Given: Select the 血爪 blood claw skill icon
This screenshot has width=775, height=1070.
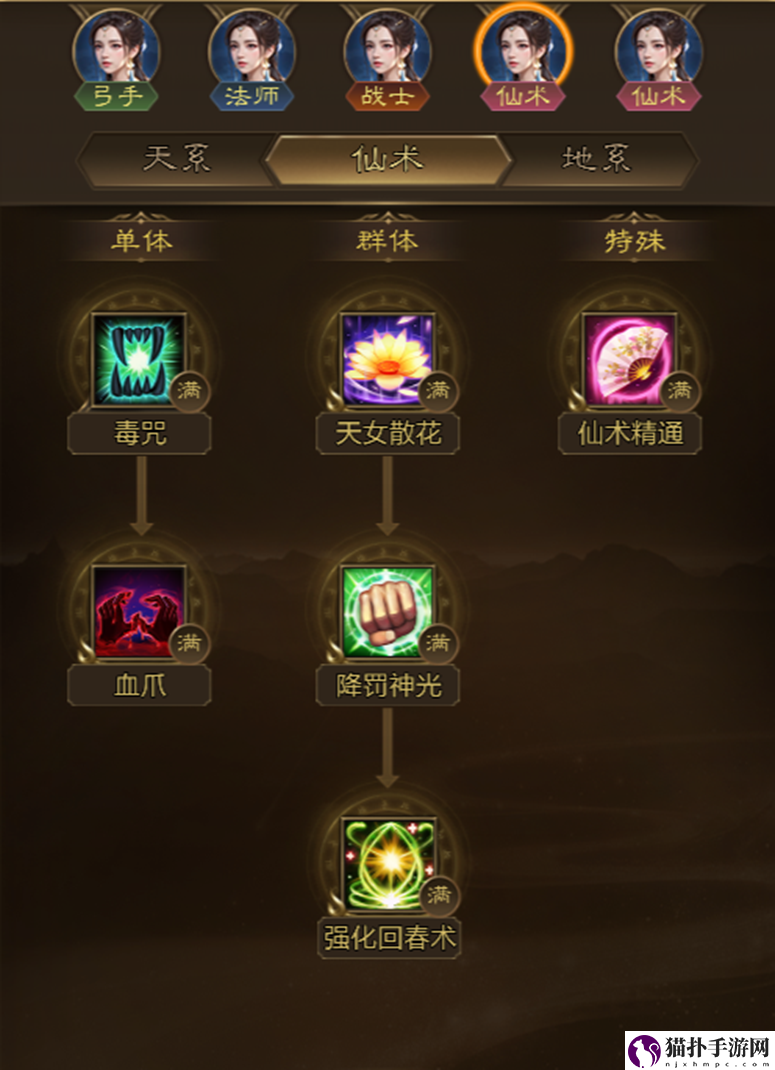Looking at the screenshot, I should (x=138, y=611).
